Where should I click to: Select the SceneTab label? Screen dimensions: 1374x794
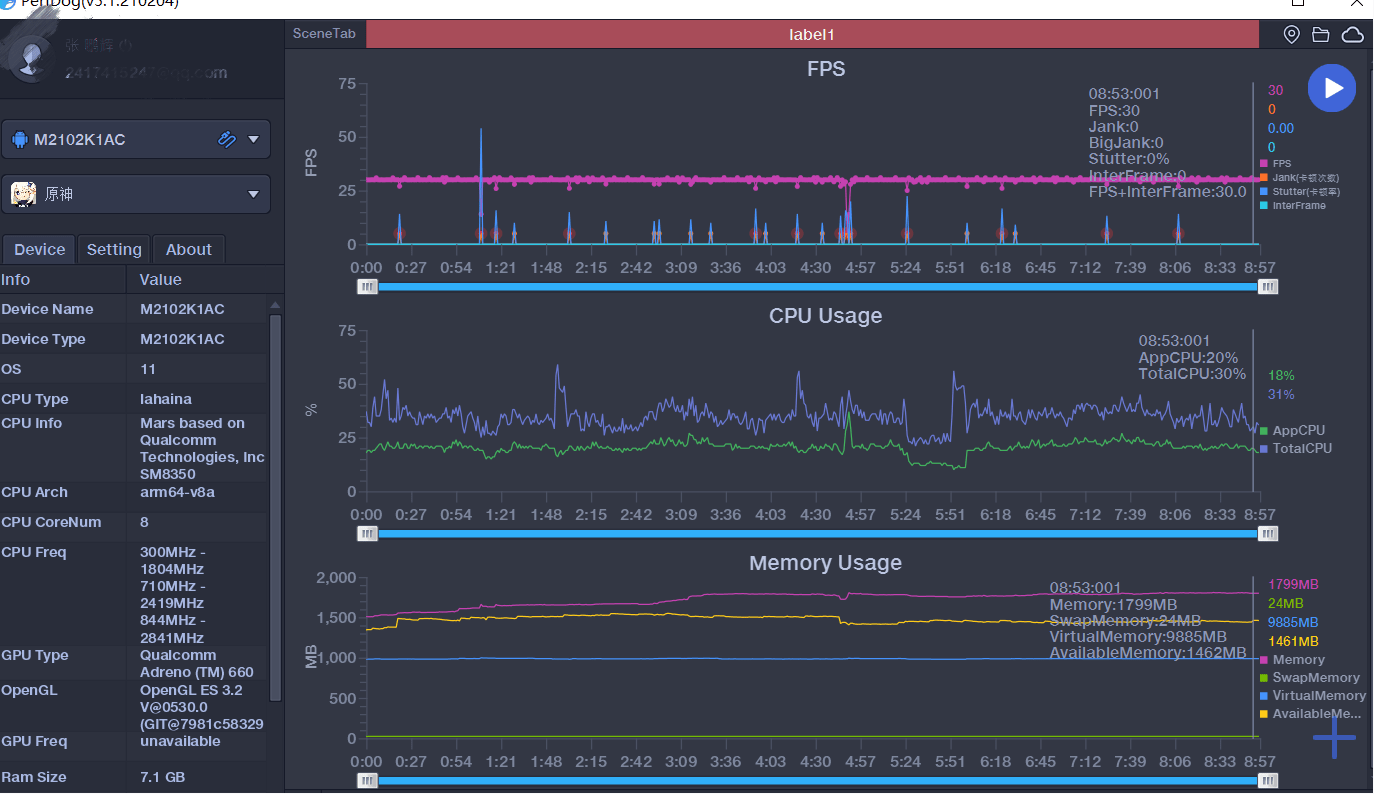pos(323,33)
